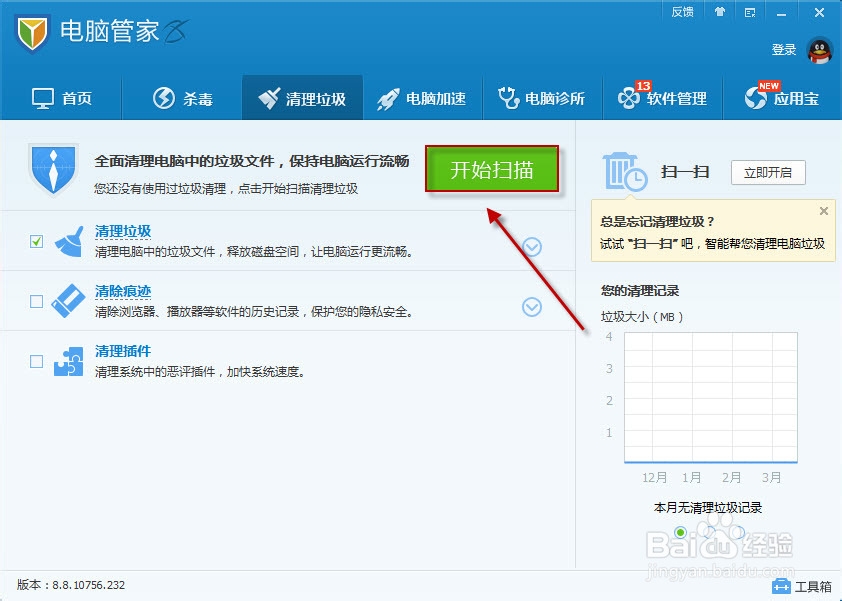Expand the 清除痕迹 details chevron

pyautogui.click(x=532, y=308)
